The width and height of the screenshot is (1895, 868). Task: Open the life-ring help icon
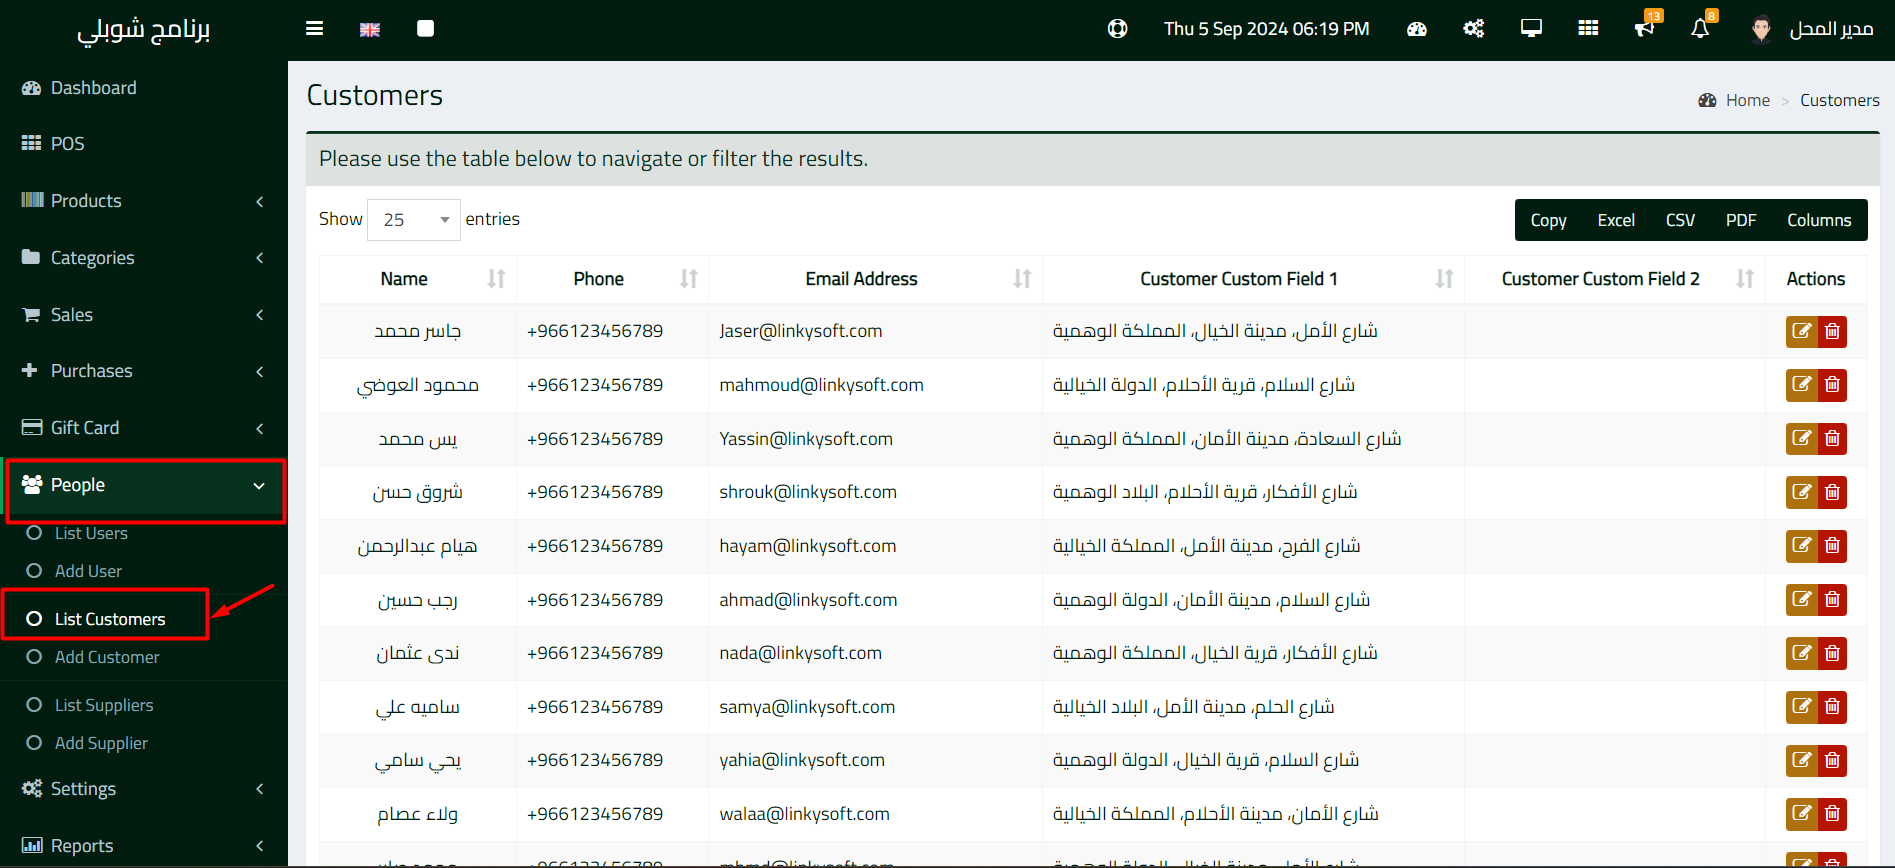[x=1118, y=29]
